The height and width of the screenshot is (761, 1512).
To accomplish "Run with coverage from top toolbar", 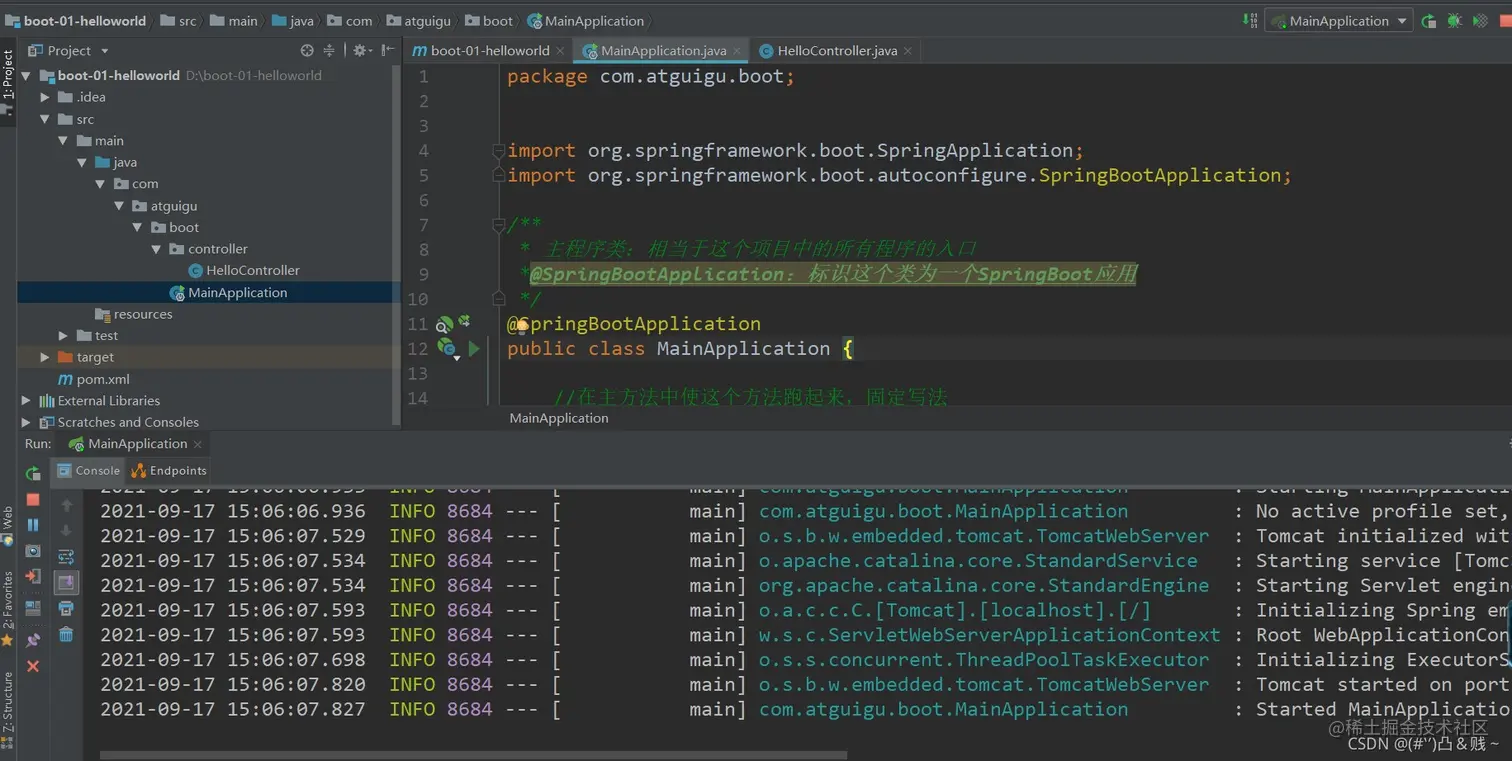I will point(1481,20).
